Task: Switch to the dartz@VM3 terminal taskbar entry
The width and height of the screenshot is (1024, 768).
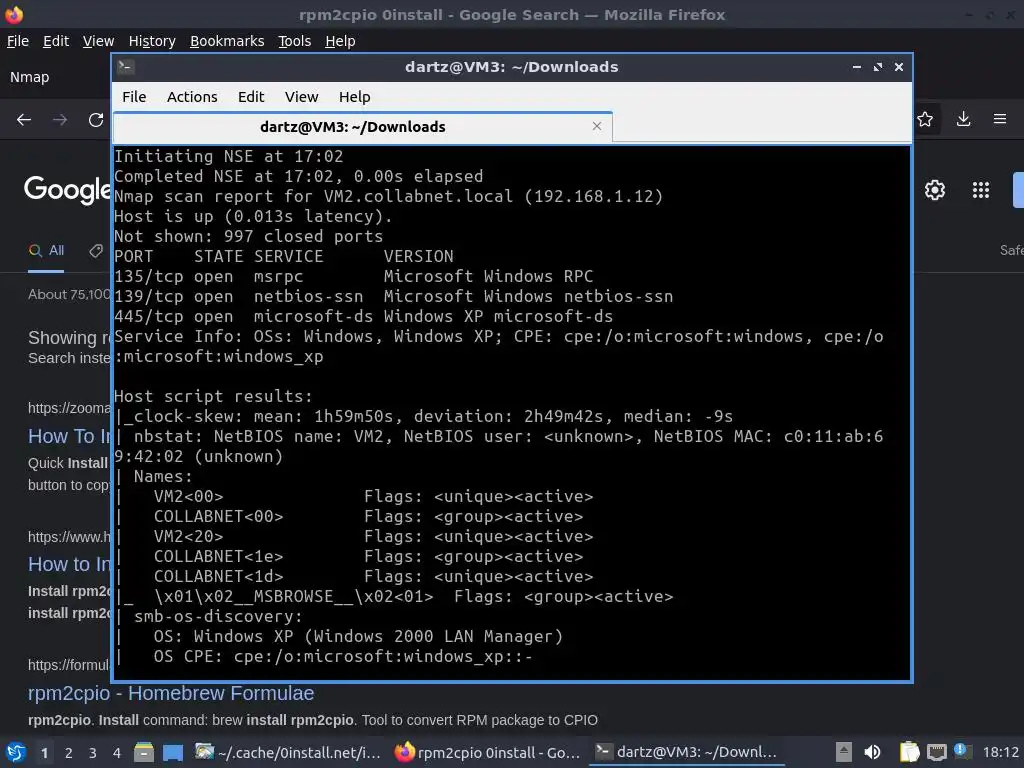Action: tap(687, 753)
